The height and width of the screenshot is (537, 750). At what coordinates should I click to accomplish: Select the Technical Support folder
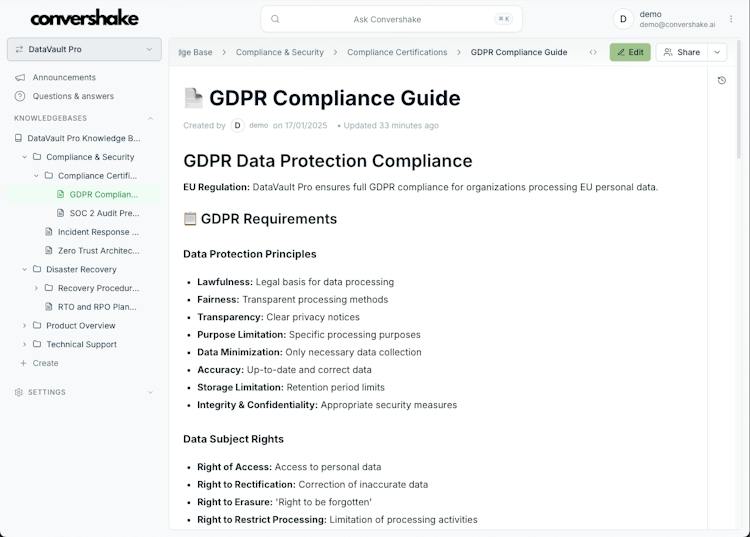click(81, 344)
